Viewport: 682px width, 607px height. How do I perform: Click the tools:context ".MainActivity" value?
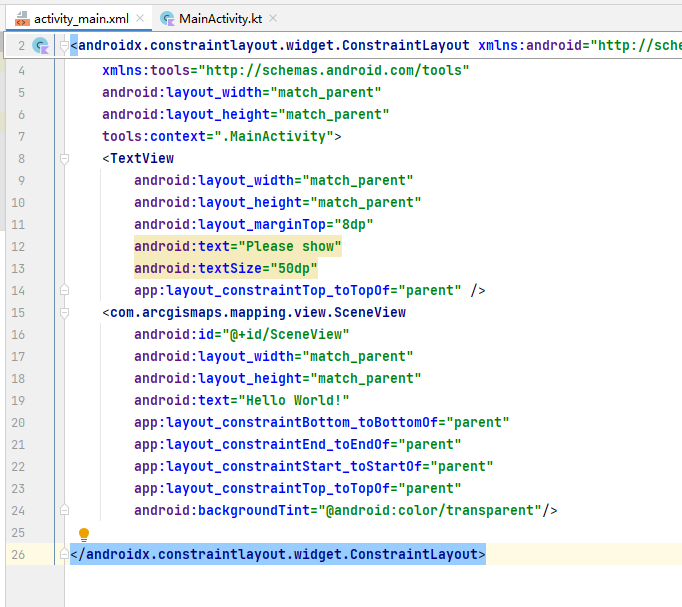[274, 137]
